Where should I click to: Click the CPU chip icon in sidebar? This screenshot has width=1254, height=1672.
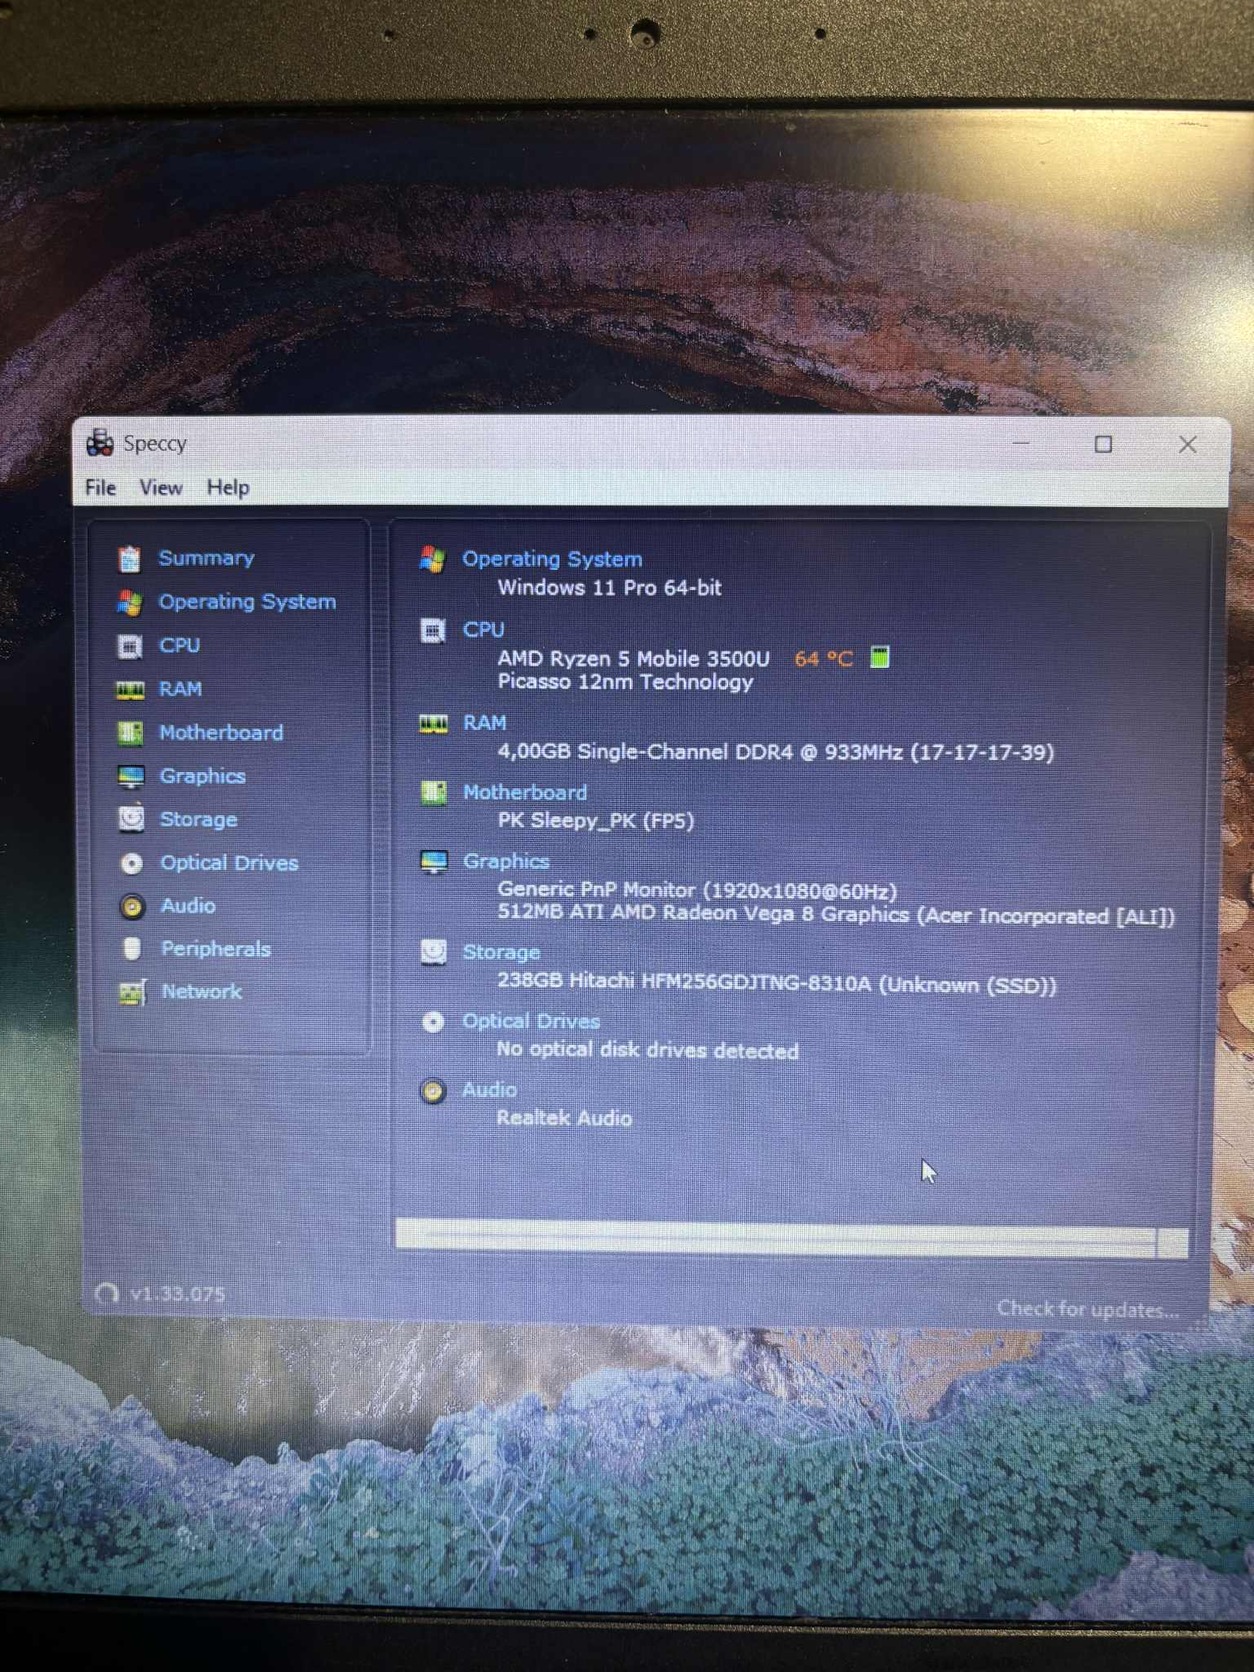[130, 646]
